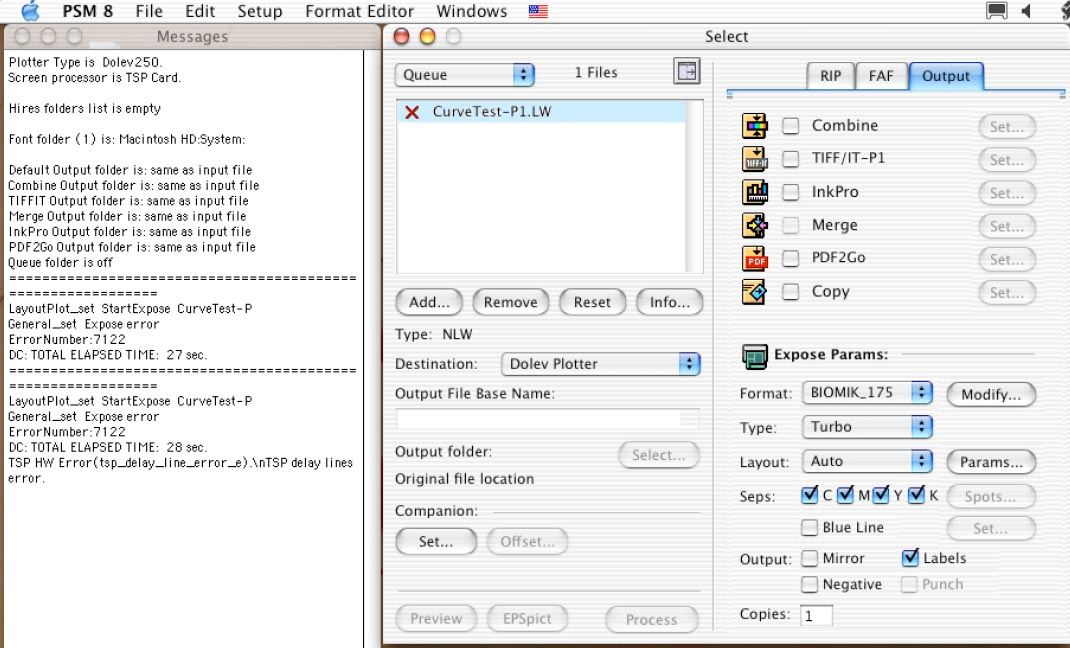
Task: Click the Messages window title bar
Action: (192, 36)
